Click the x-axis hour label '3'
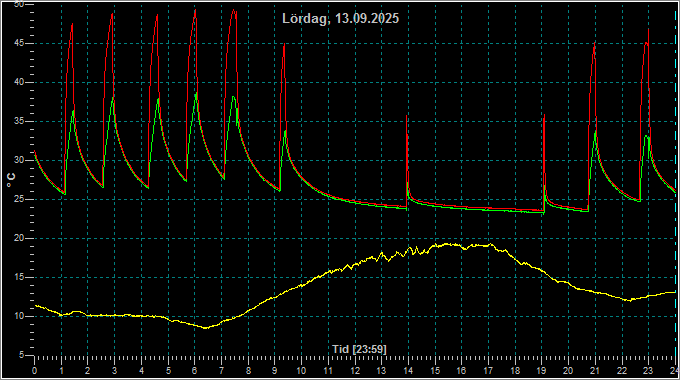680x380 pixels. click(114, 371)
